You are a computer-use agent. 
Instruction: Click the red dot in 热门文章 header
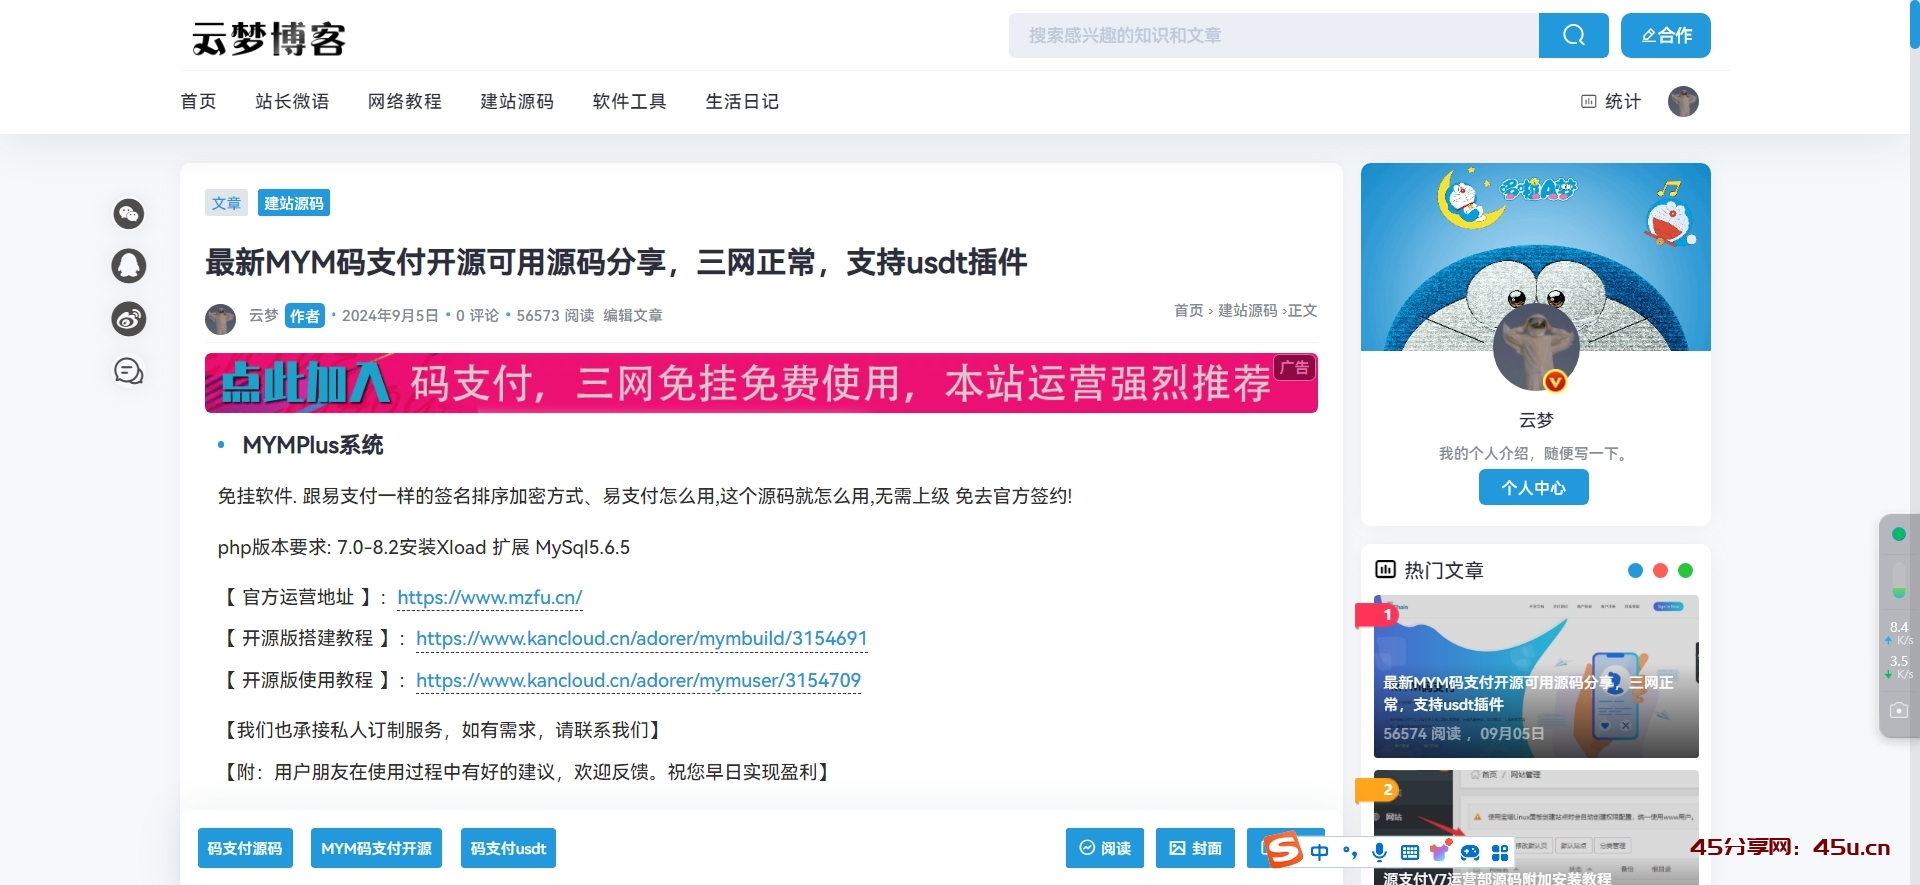tap(1660, 570)
